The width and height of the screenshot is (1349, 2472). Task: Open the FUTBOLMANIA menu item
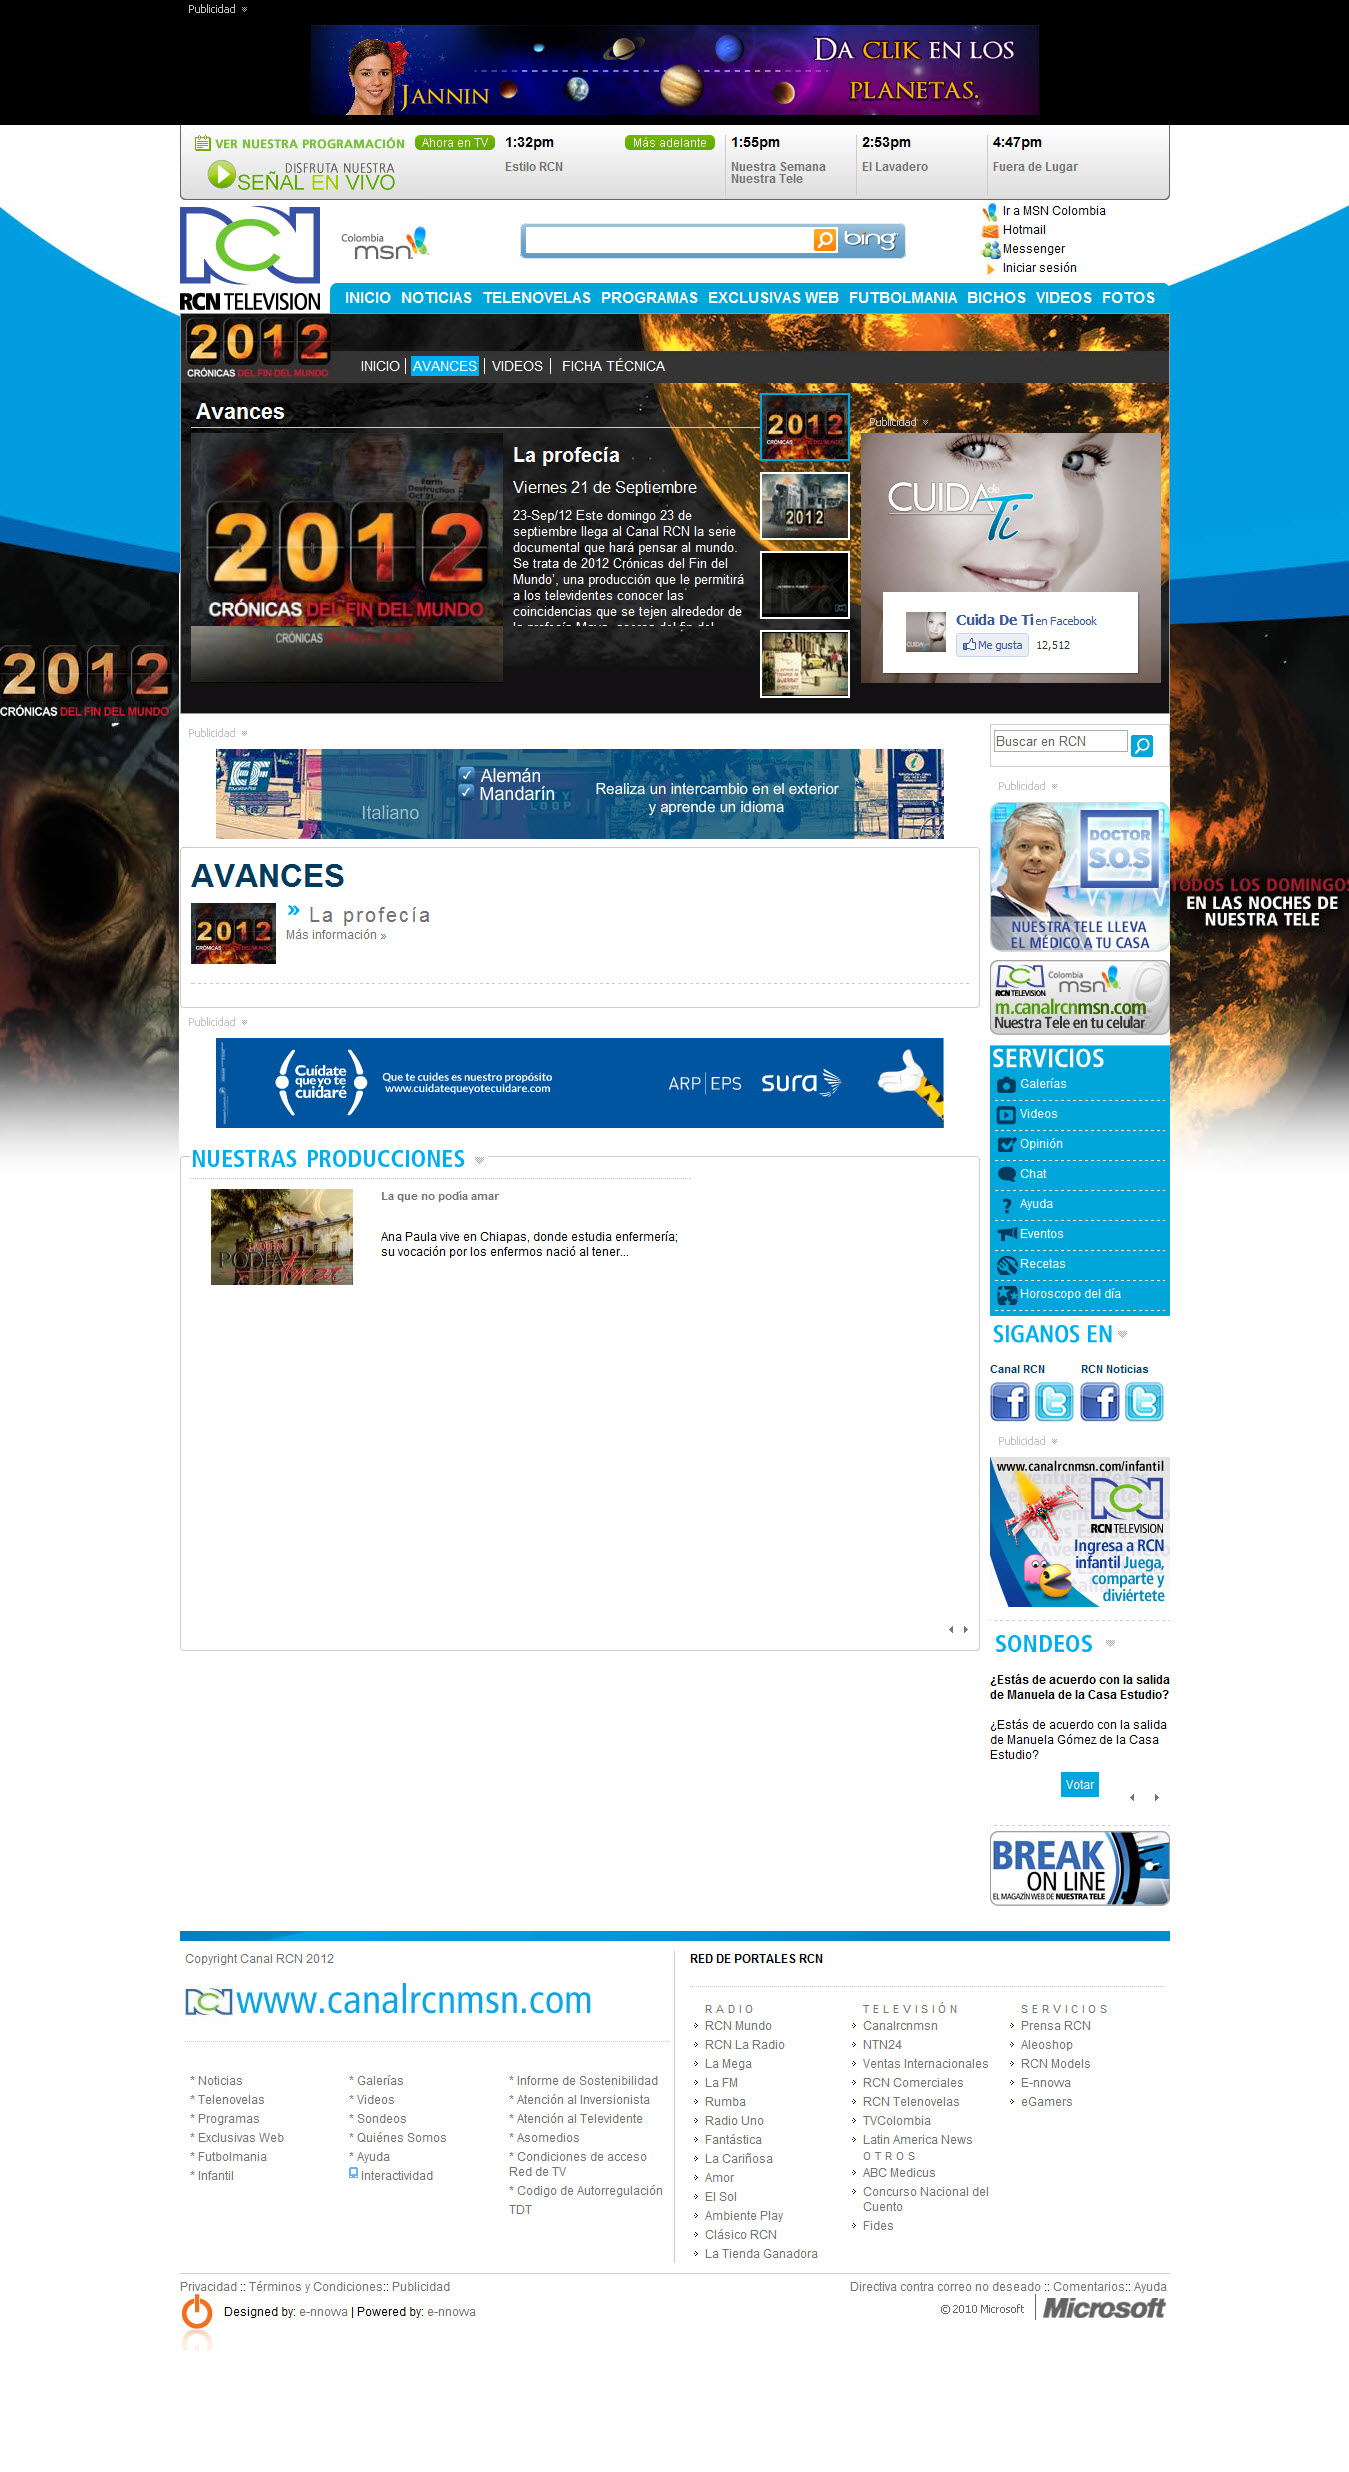tap(903, 298)
